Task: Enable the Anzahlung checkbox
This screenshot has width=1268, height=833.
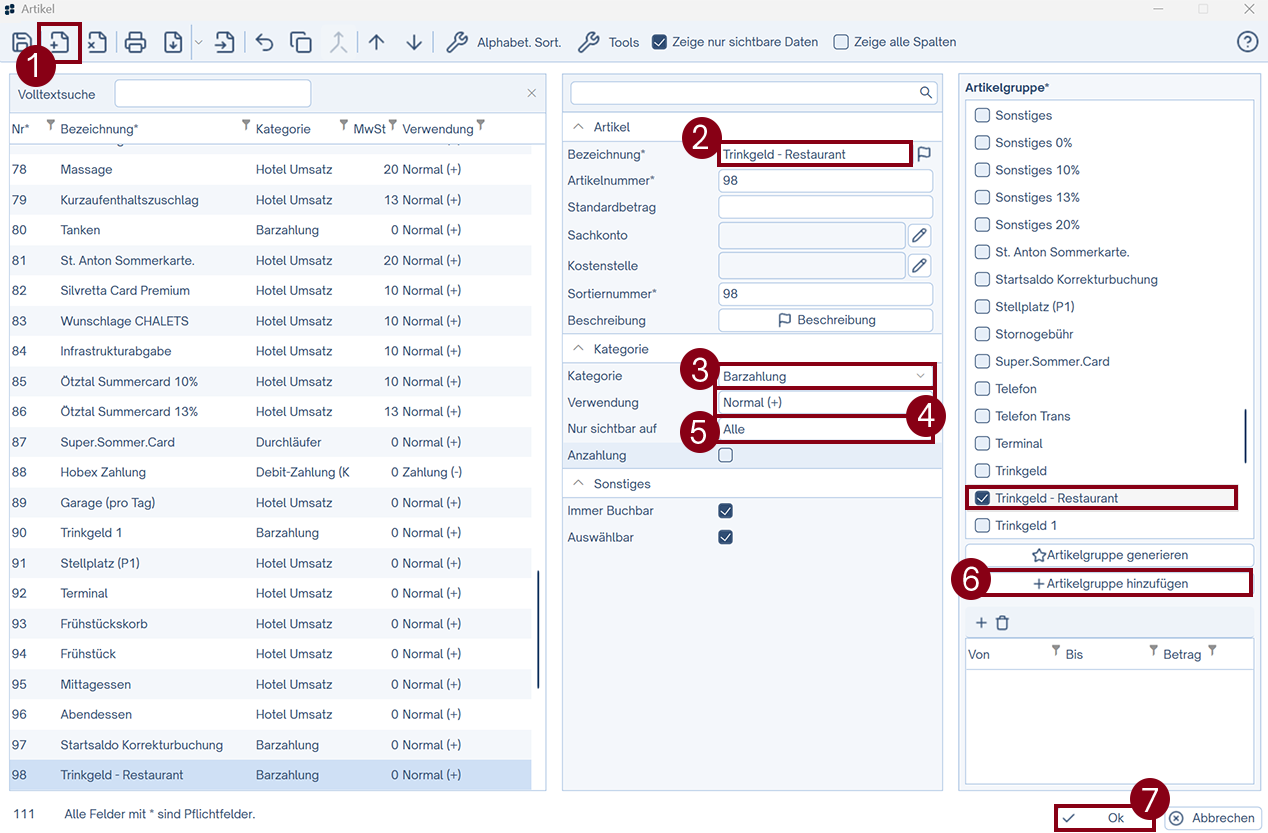Action: [726, 455]
